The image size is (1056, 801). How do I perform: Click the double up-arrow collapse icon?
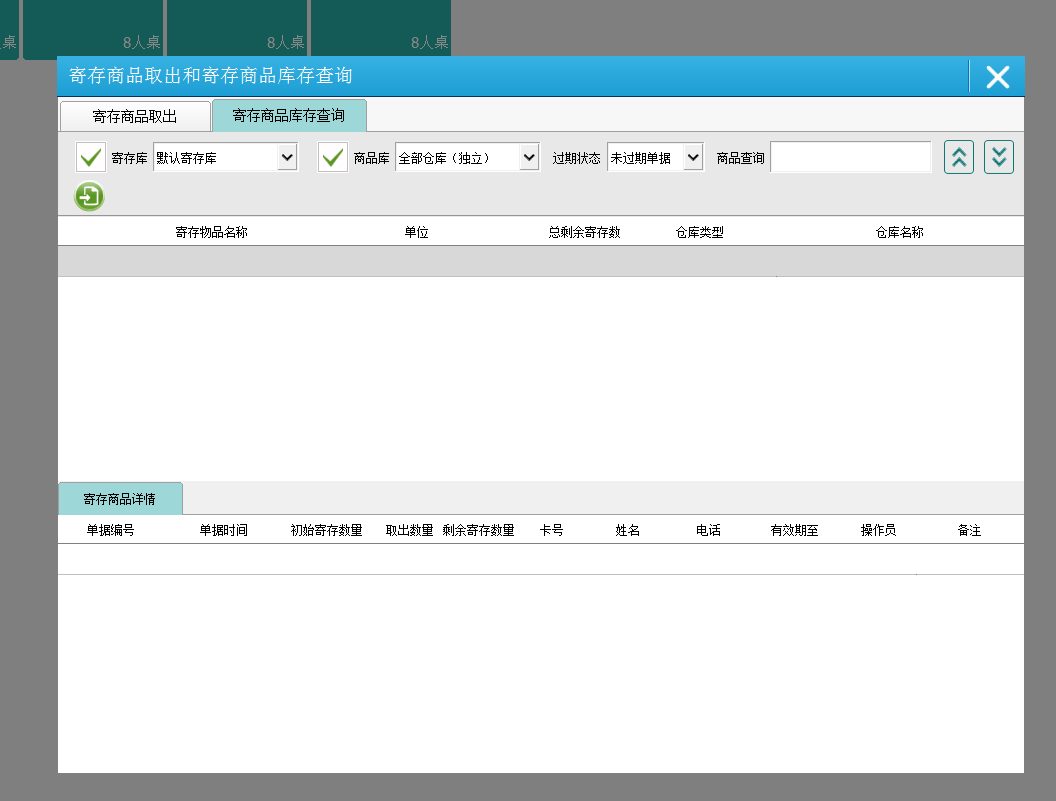click(x=958, y=157)
